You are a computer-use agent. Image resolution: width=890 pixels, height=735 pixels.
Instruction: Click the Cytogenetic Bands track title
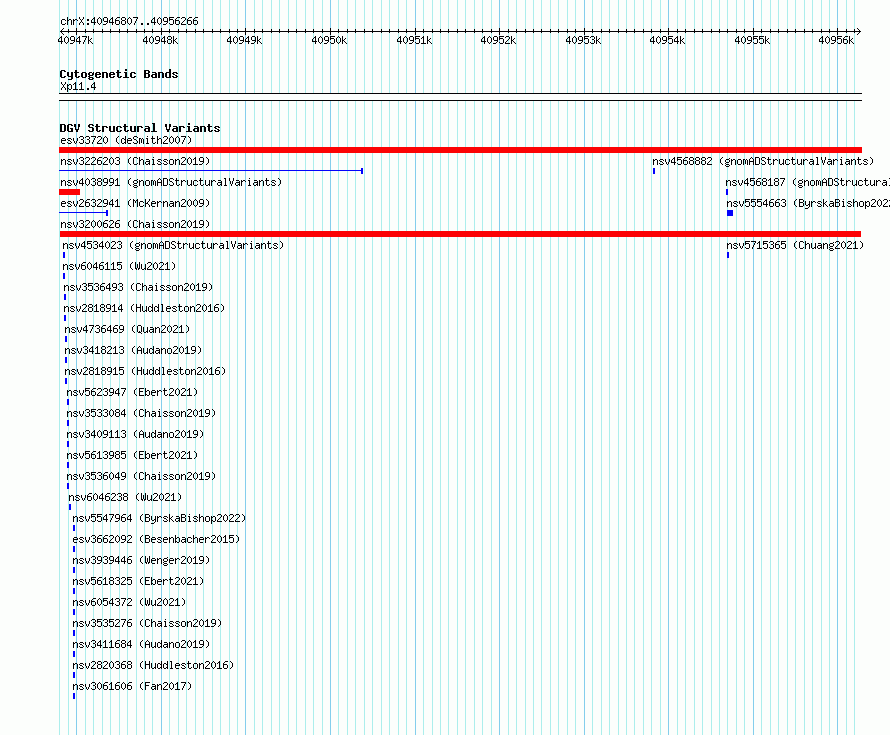[119, 74]
